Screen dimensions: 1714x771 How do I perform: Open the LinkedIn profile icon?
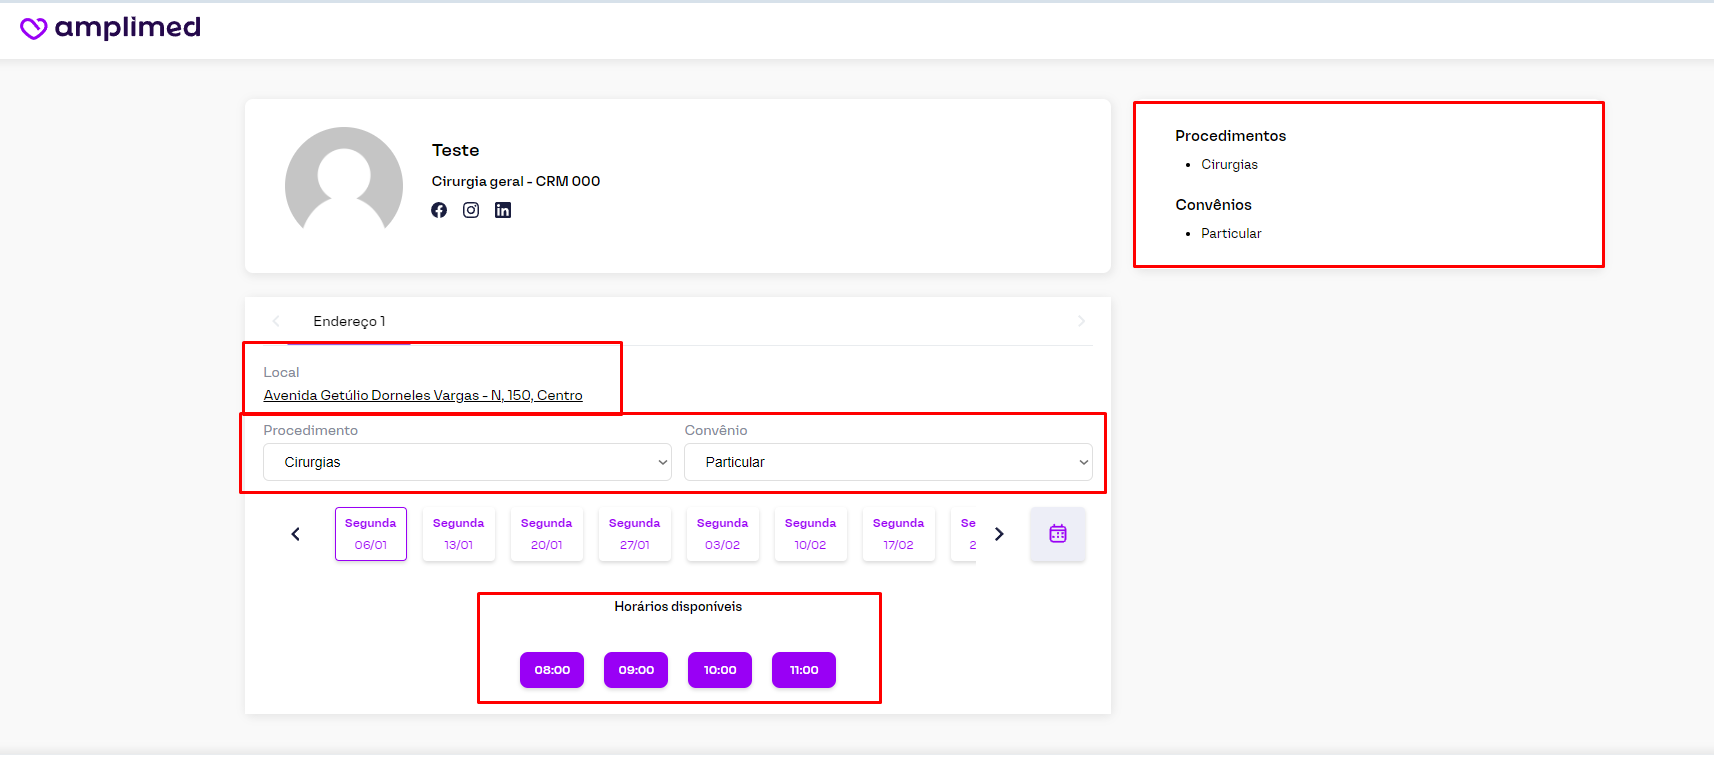[x=503, y=210]
